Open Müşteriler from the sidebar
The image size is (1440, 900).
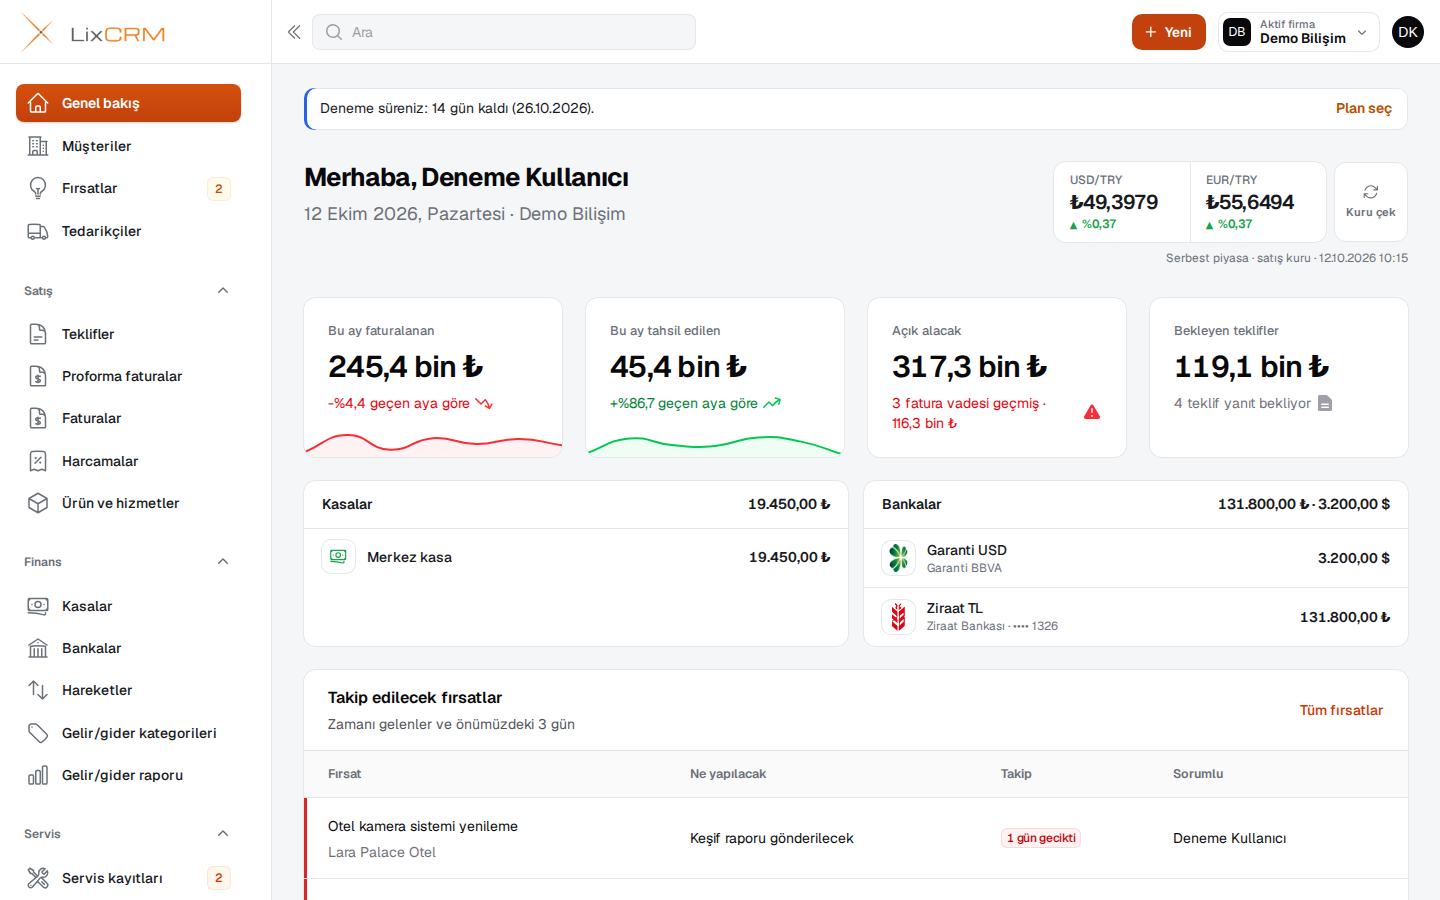pyautogui.click(x=128, y=146)
